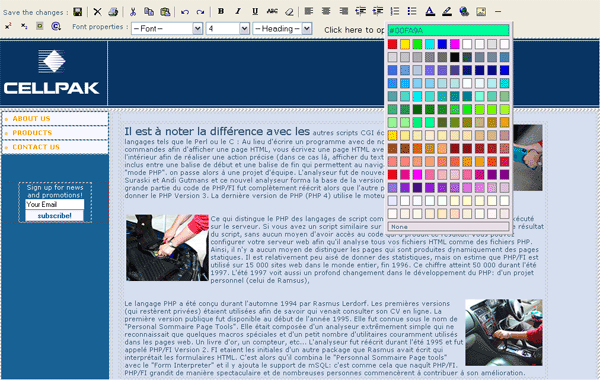Pick the pure blue swatch in top row
This screenshot has width=600, height=380.
click(442, 44)
